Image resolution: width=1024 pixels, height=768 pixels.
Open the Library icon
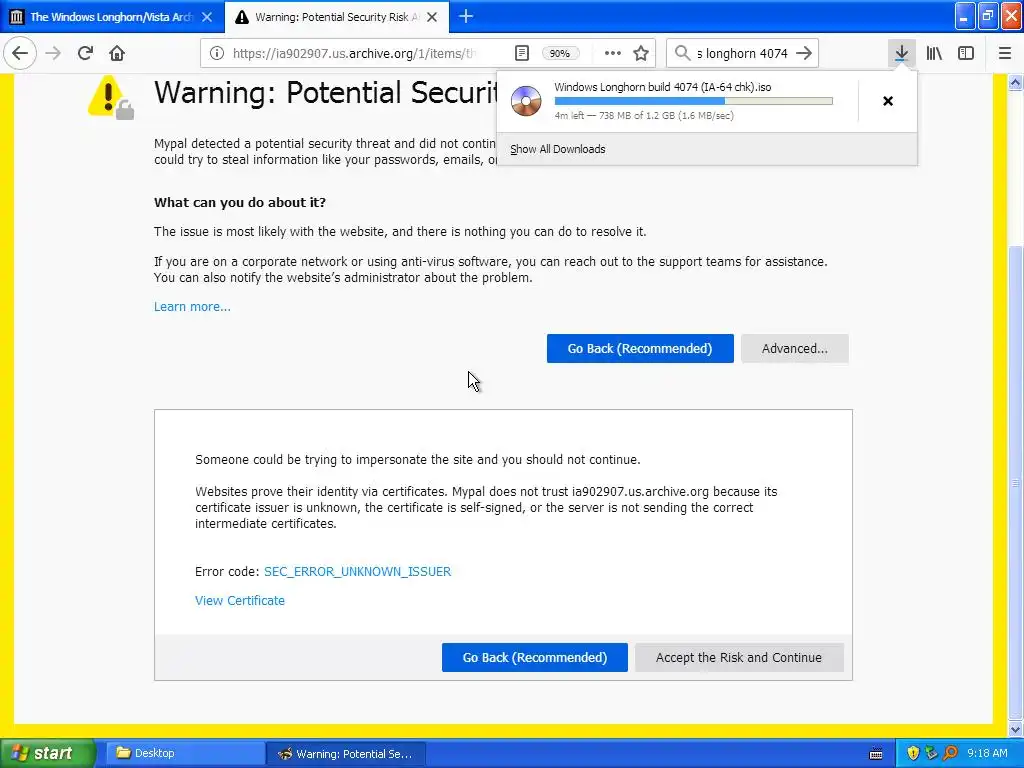[x=934, y=53]
